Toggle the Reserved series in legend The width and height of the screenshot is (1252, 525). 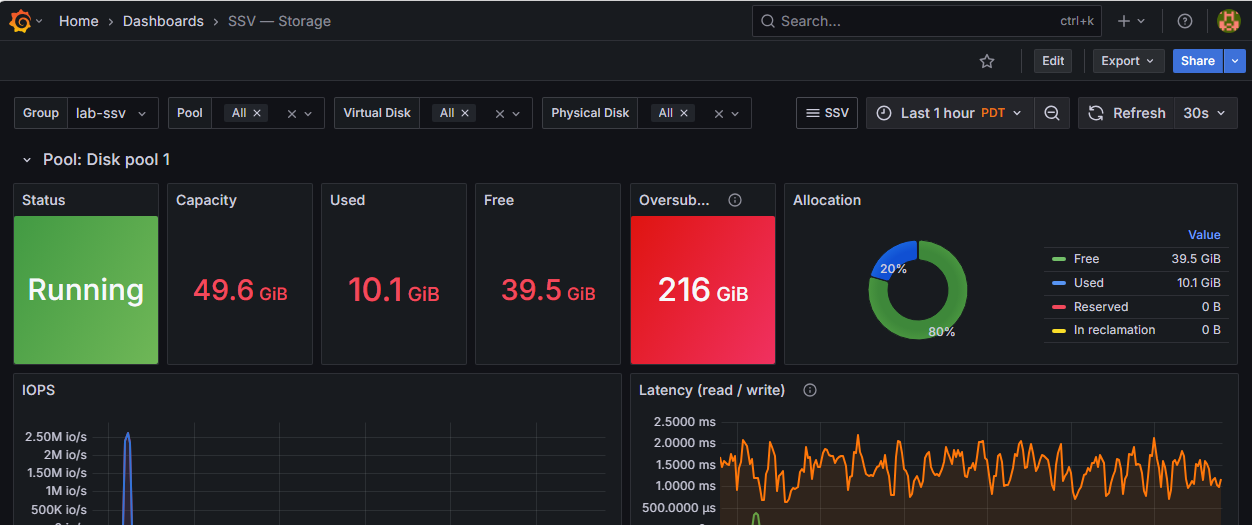(x=1100, y=307)
